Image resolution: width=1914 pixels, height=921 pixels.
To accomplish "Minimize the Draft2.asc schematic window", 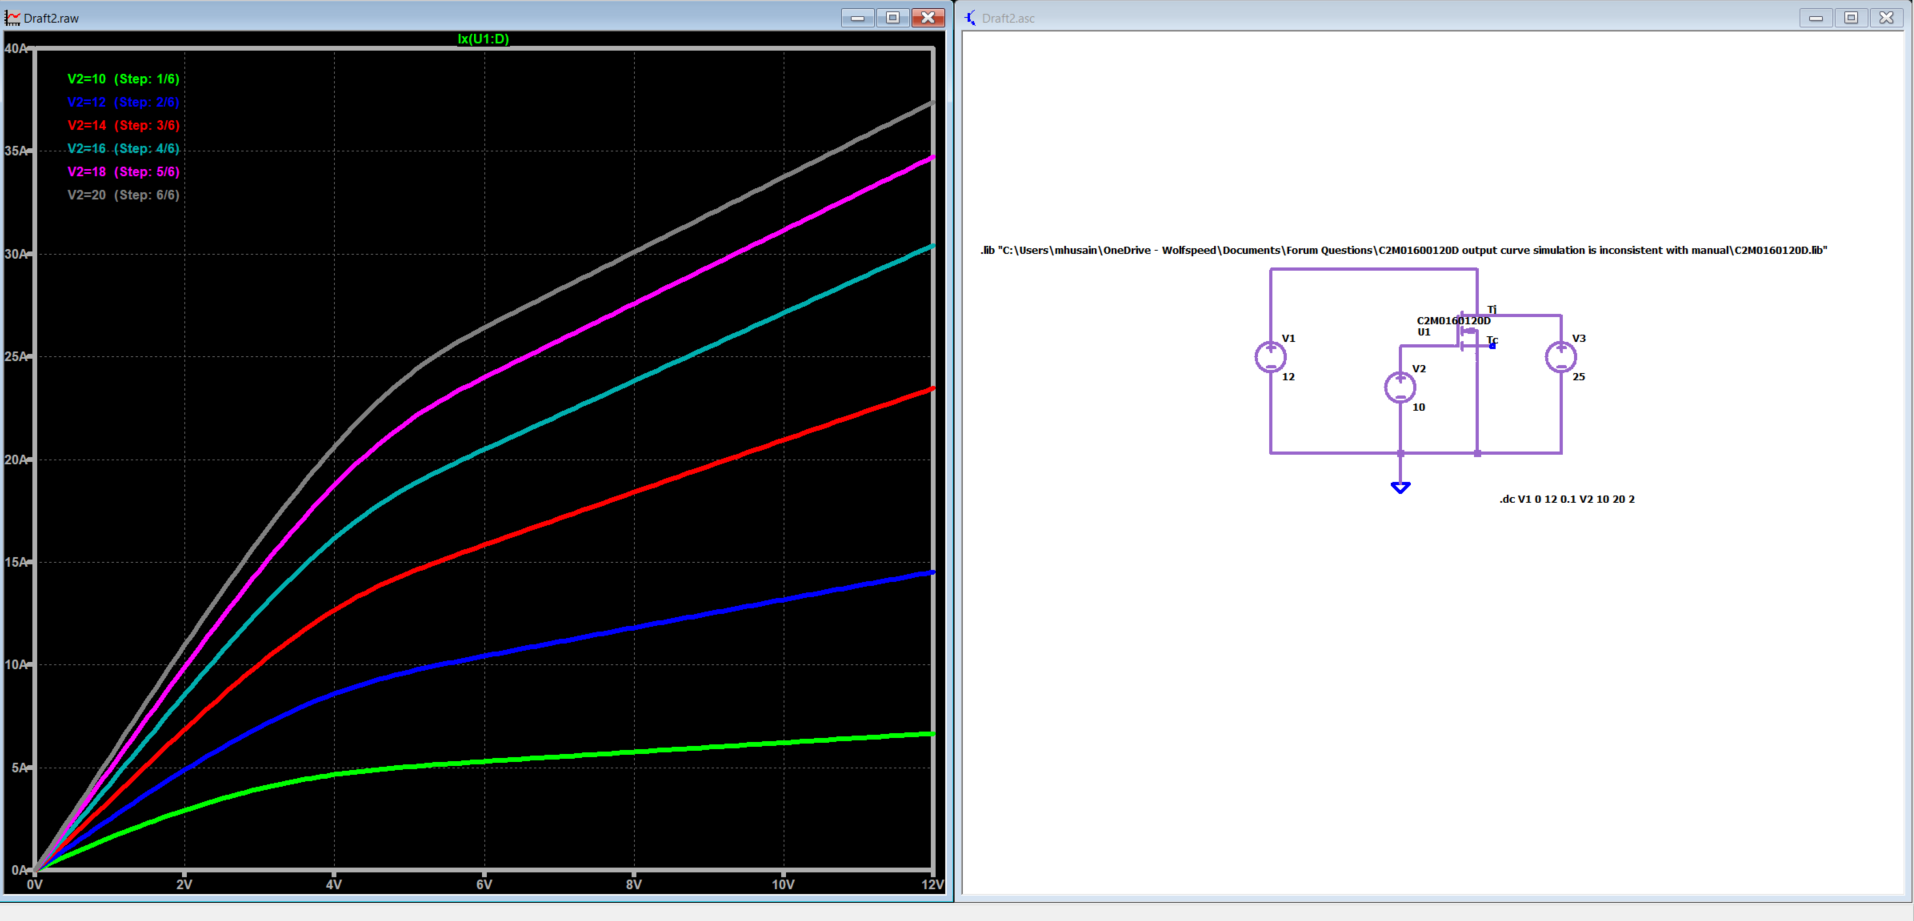I will [x=1815, y=18].
